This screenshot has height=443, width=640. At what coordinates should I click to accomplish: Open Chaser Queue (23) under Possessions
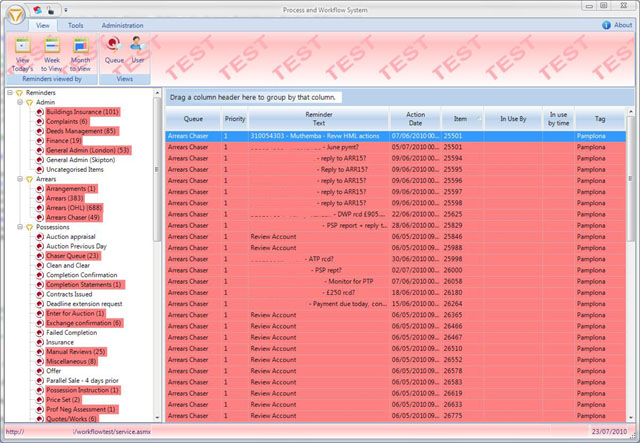pos(73,256)
